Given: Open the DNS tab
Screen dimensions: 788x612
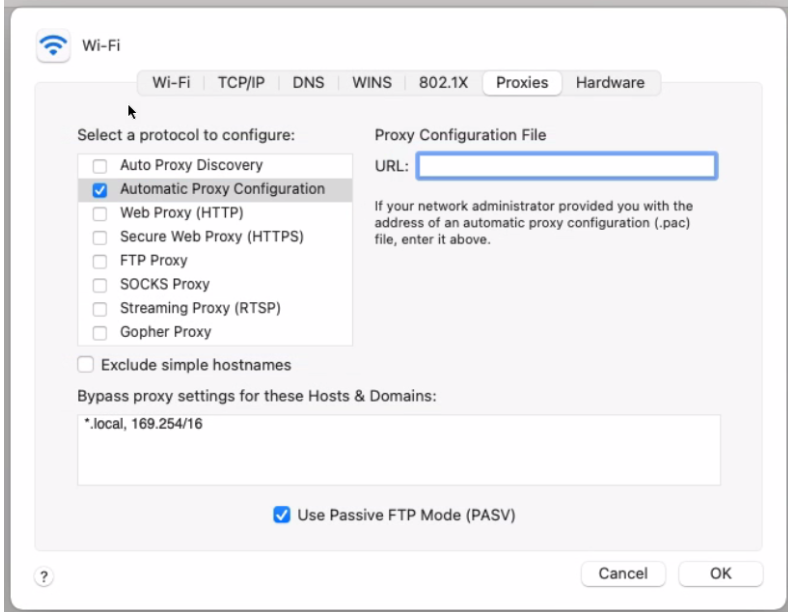Looking at the screenshot, I should pos(308,83).
